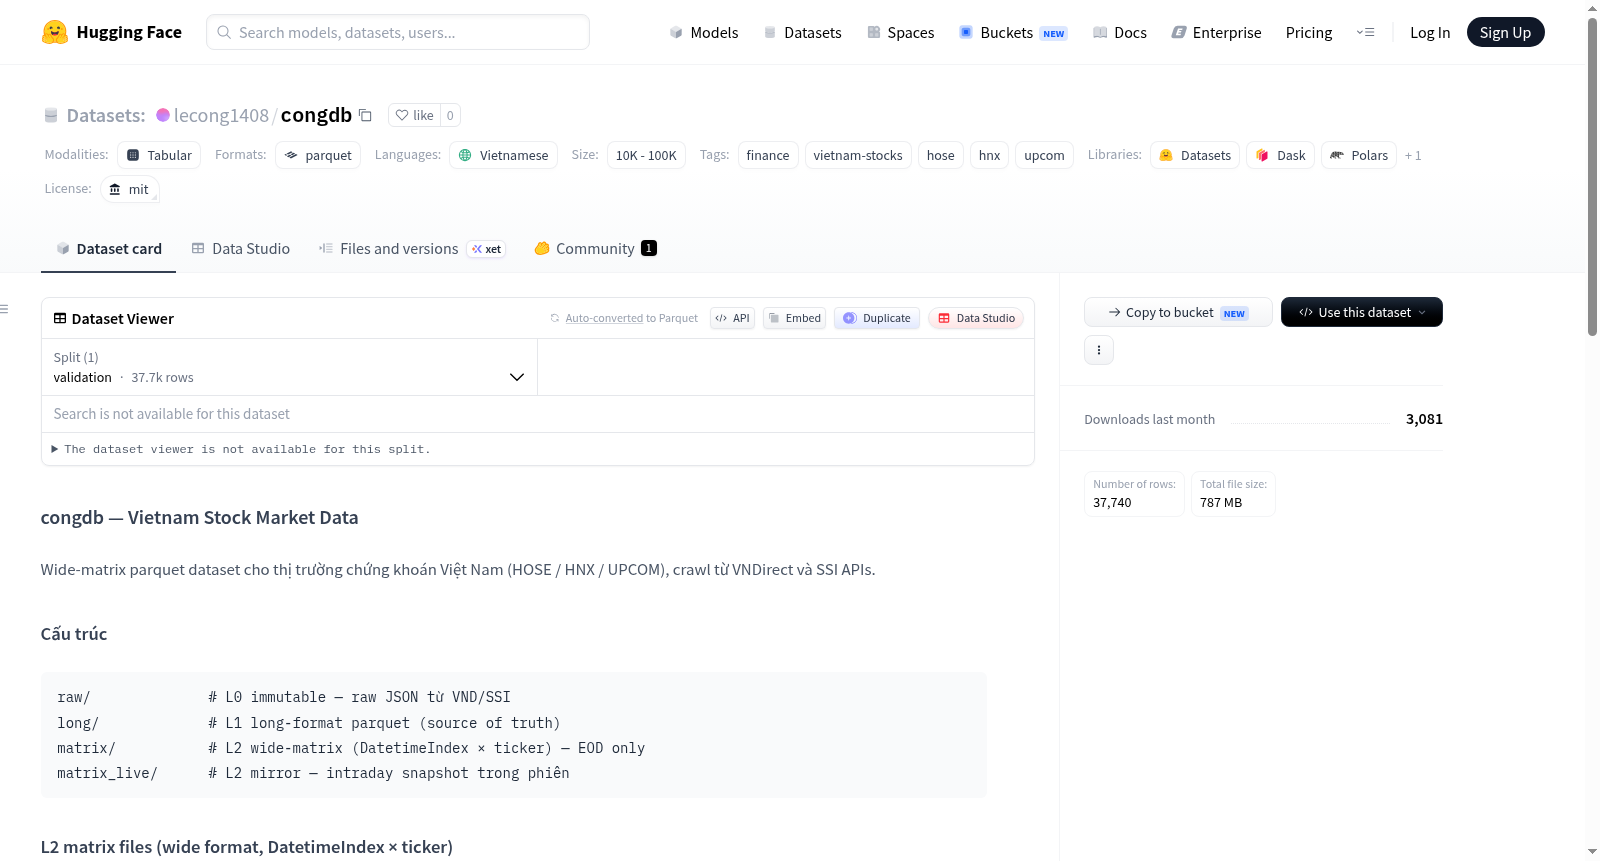
Task: Click the API button in Dataset Viewer
Action: click(732, 318)
